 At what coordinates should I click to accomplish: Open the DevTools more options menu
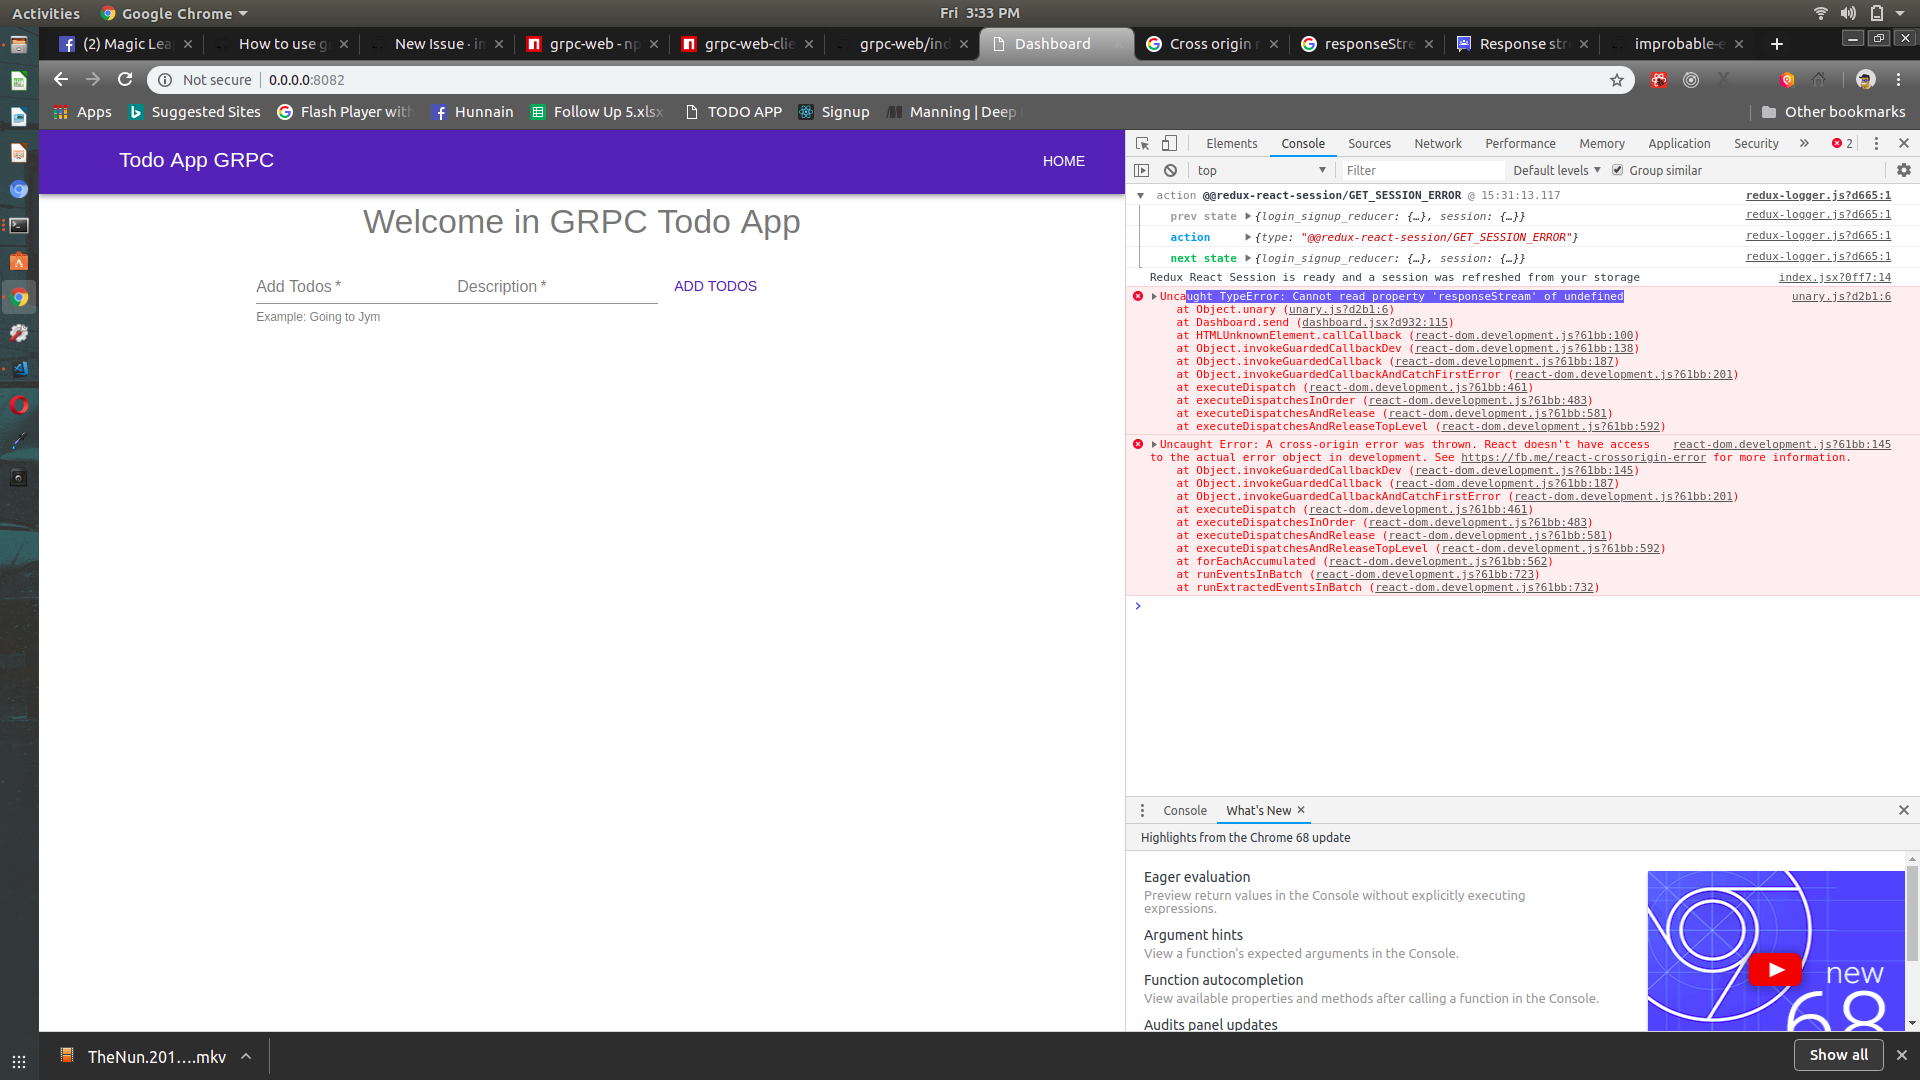point(1875,143)
